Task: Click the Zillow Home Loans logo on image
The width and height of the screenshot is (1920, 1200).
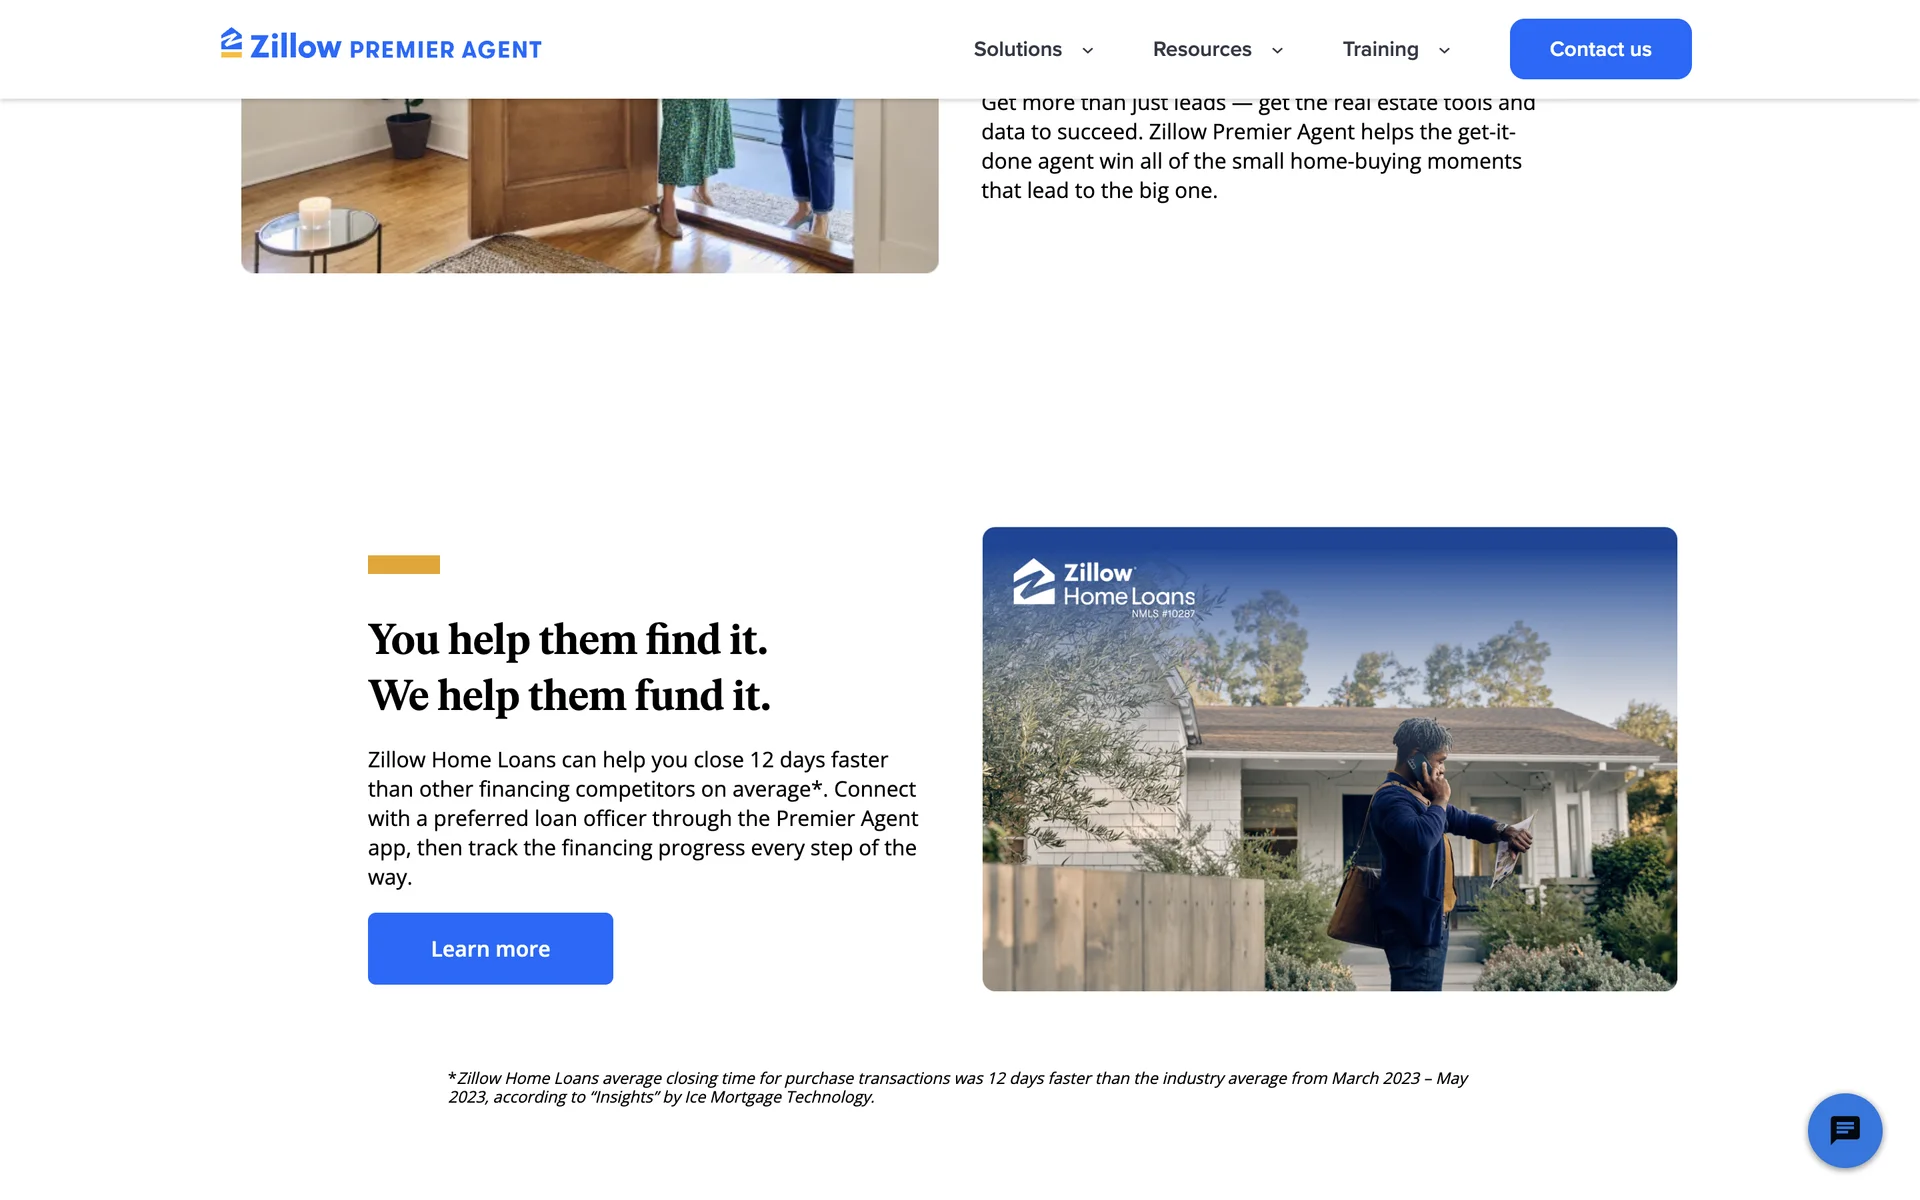Action: 1104,588
